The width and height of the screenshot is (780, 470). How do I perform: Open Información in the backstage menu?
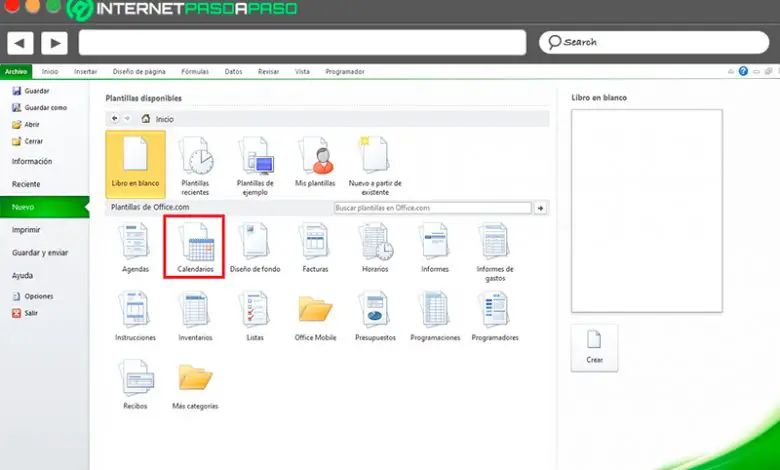32,162
